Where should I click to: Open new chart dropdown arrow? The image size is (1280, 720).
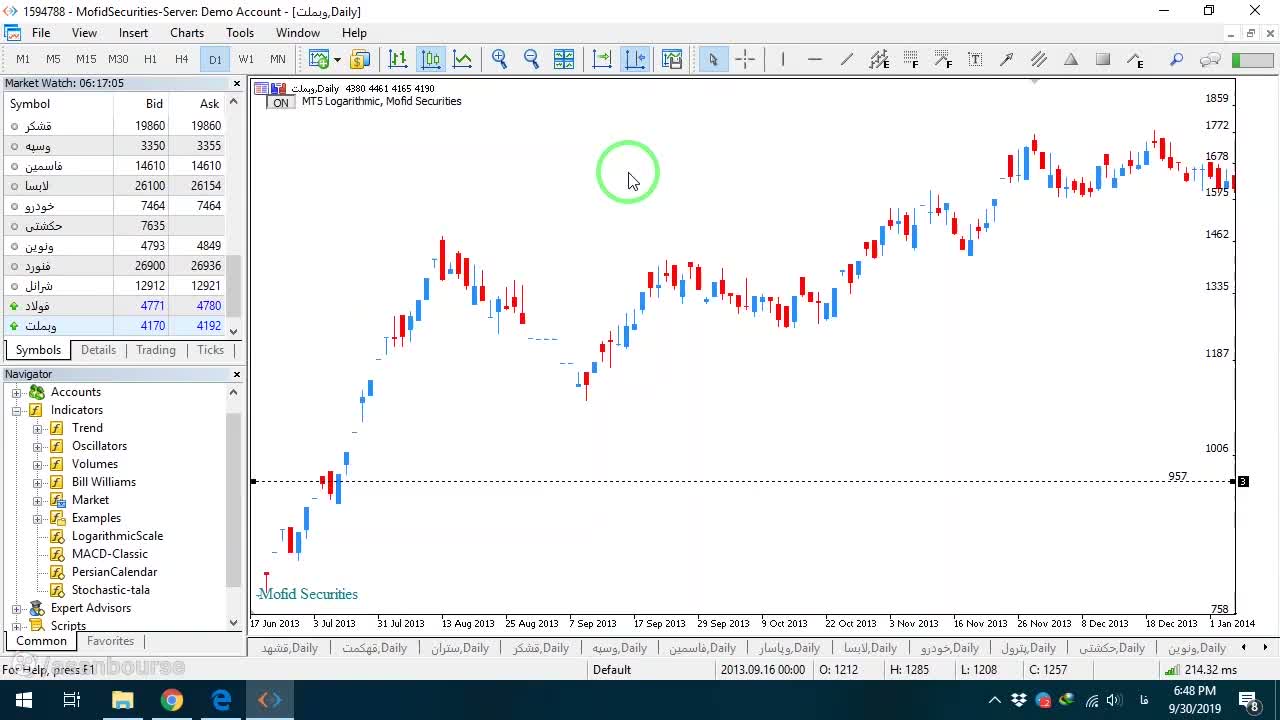click(x=337, y=59)
